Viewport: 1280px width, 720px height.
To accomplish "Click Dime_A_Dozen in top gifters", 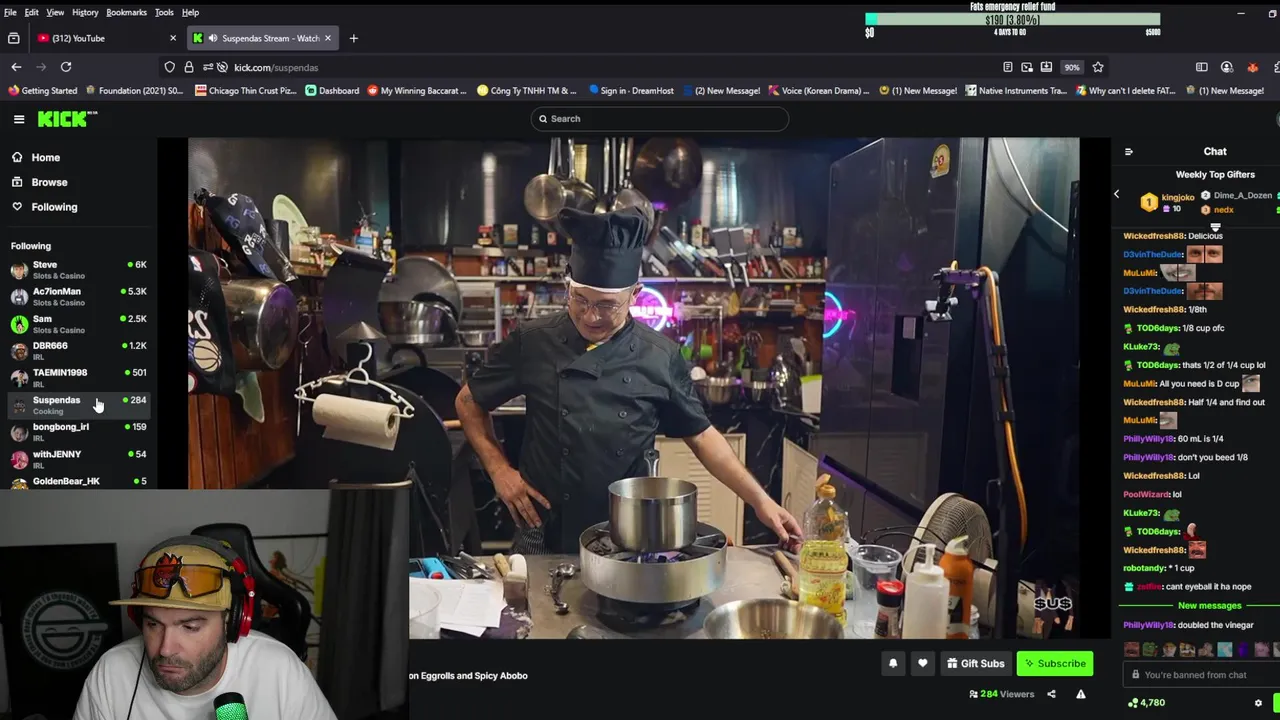I will pyautogui.click(x=1242, y=196).
